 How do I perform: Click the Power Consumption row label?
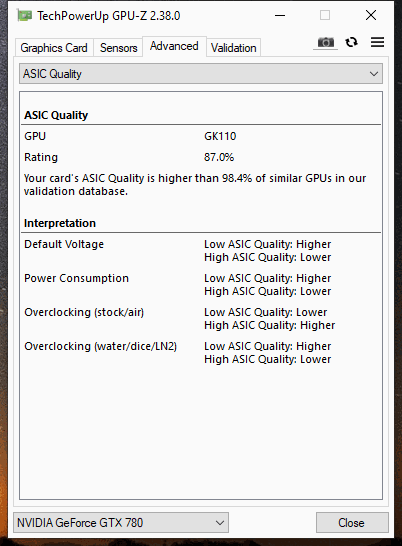tap(76, 278)
